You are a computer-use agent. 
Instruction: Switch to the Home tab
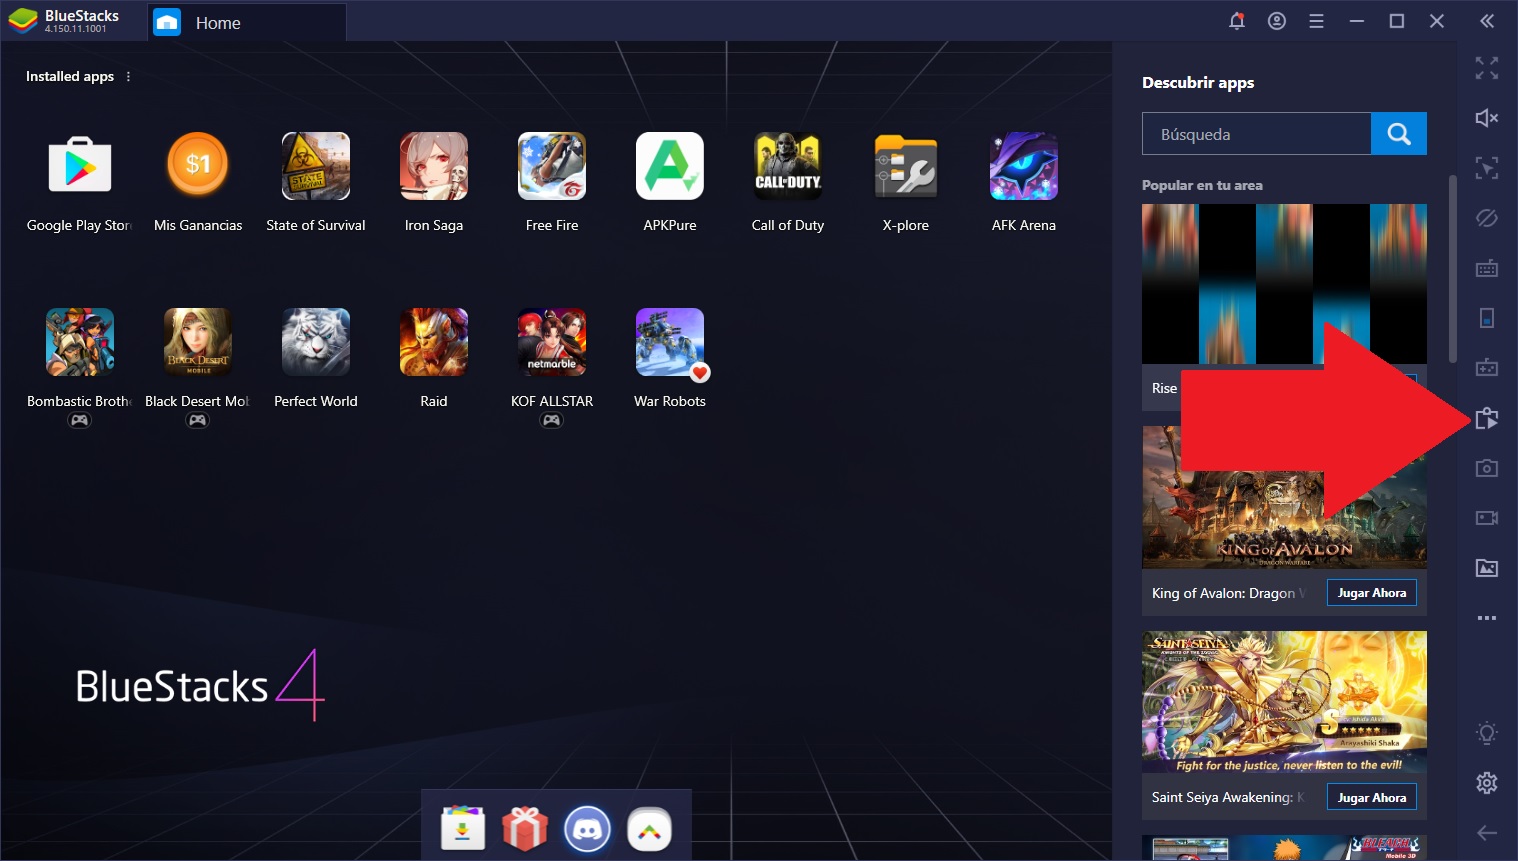coord(247,22)
